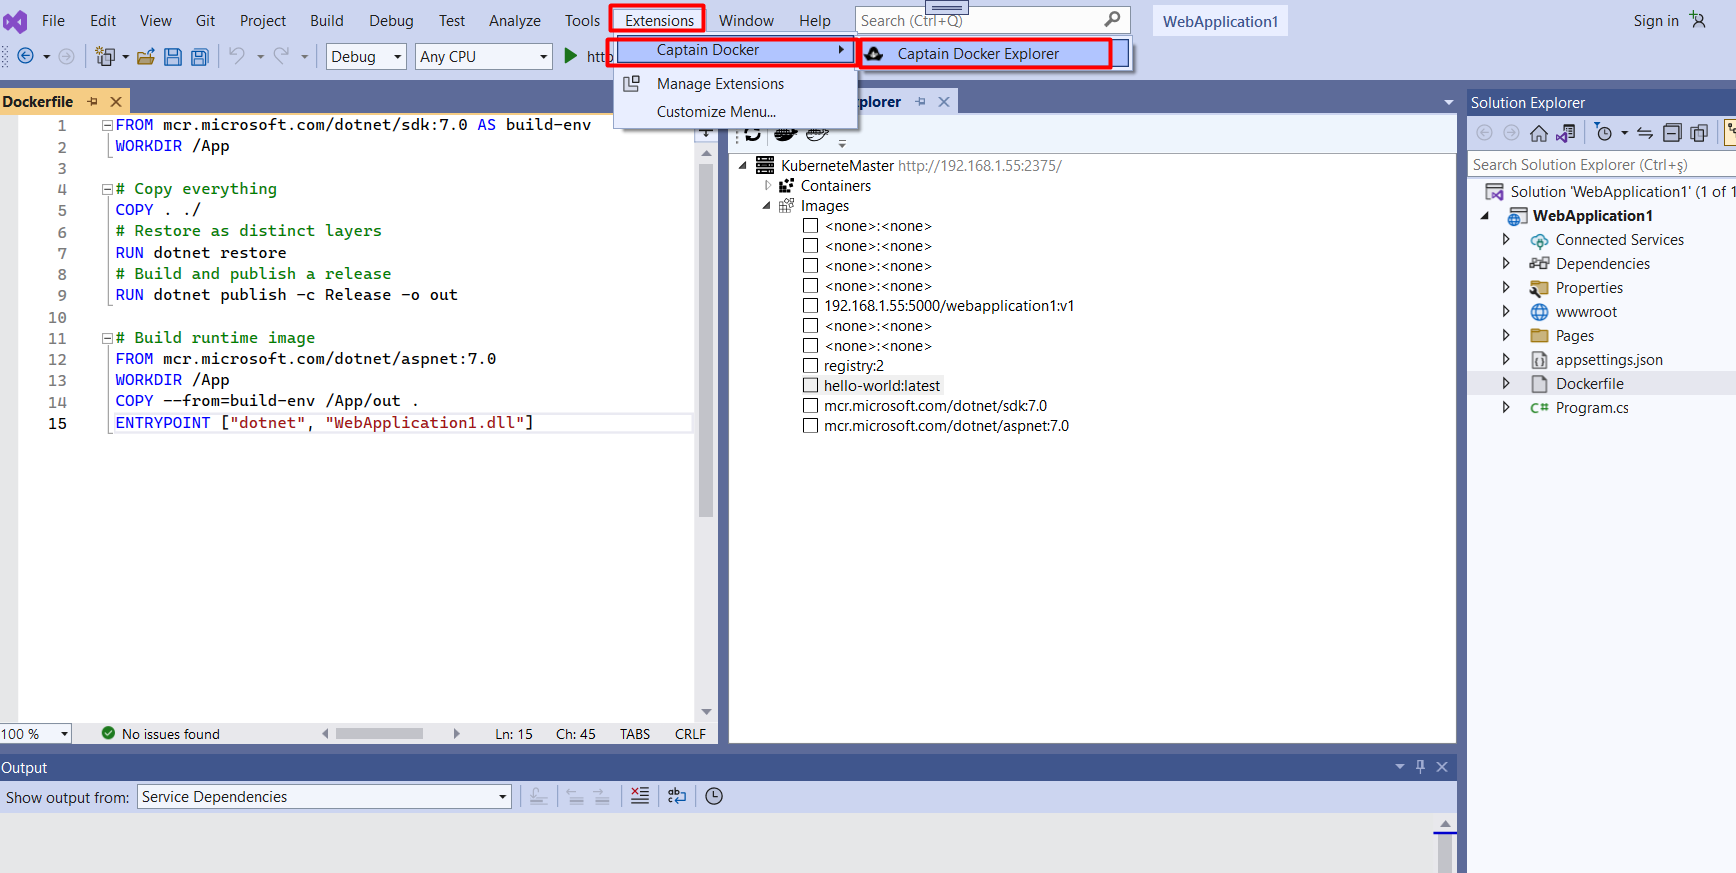Click the Open File folder icon
This screenshot has height=873, width=1736.
146,57
